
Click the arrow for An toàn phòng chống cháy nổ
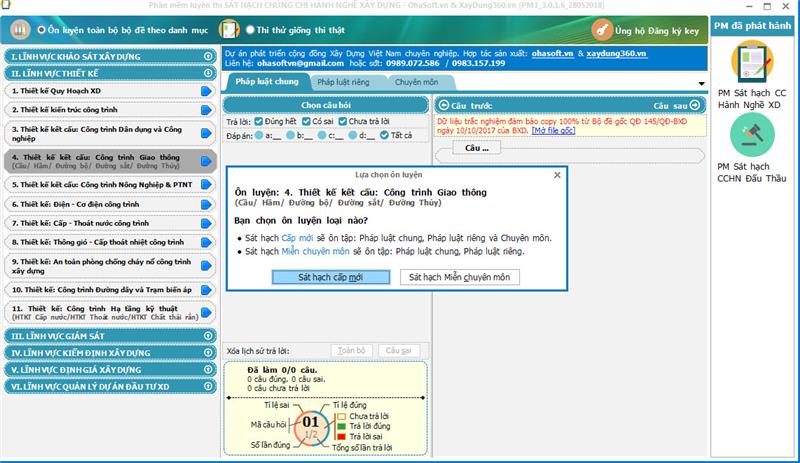(206, 266)
